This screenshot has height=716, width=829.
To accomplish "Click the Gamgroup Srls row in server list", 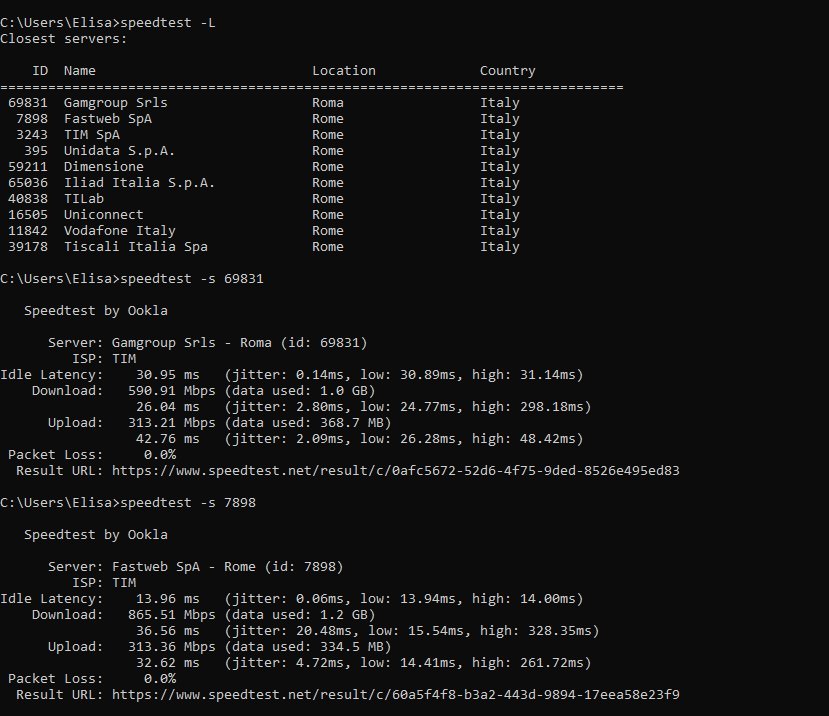I will [x=115, y=103].
